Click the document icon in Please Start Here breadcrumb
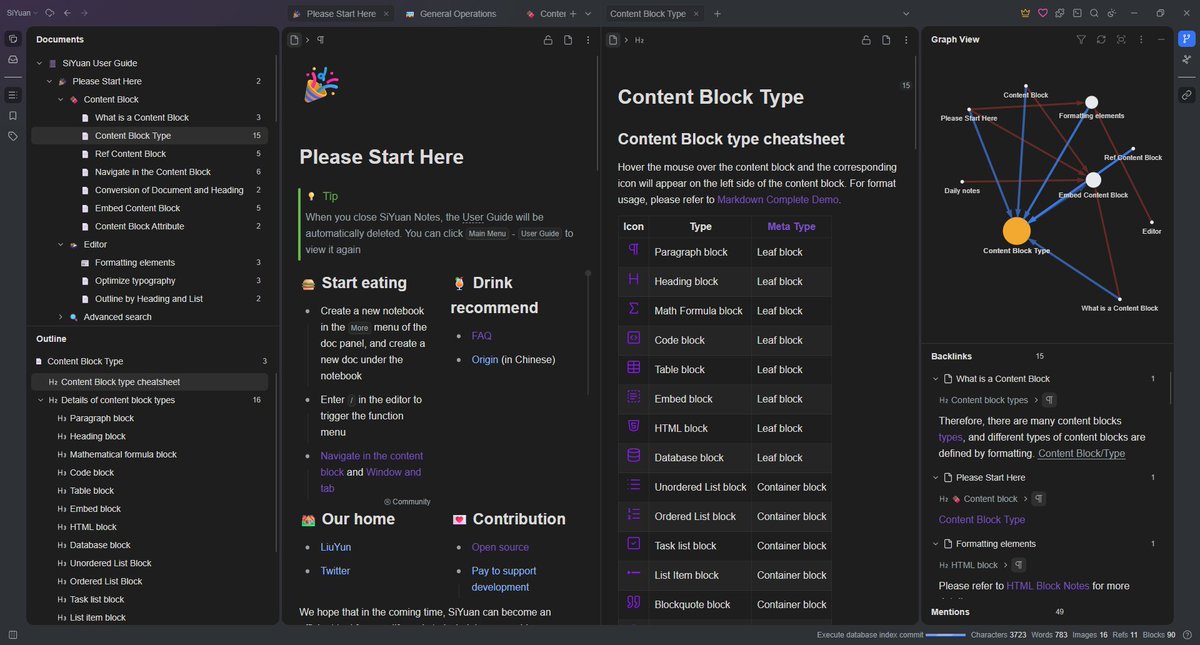 (x=294, y=40)
